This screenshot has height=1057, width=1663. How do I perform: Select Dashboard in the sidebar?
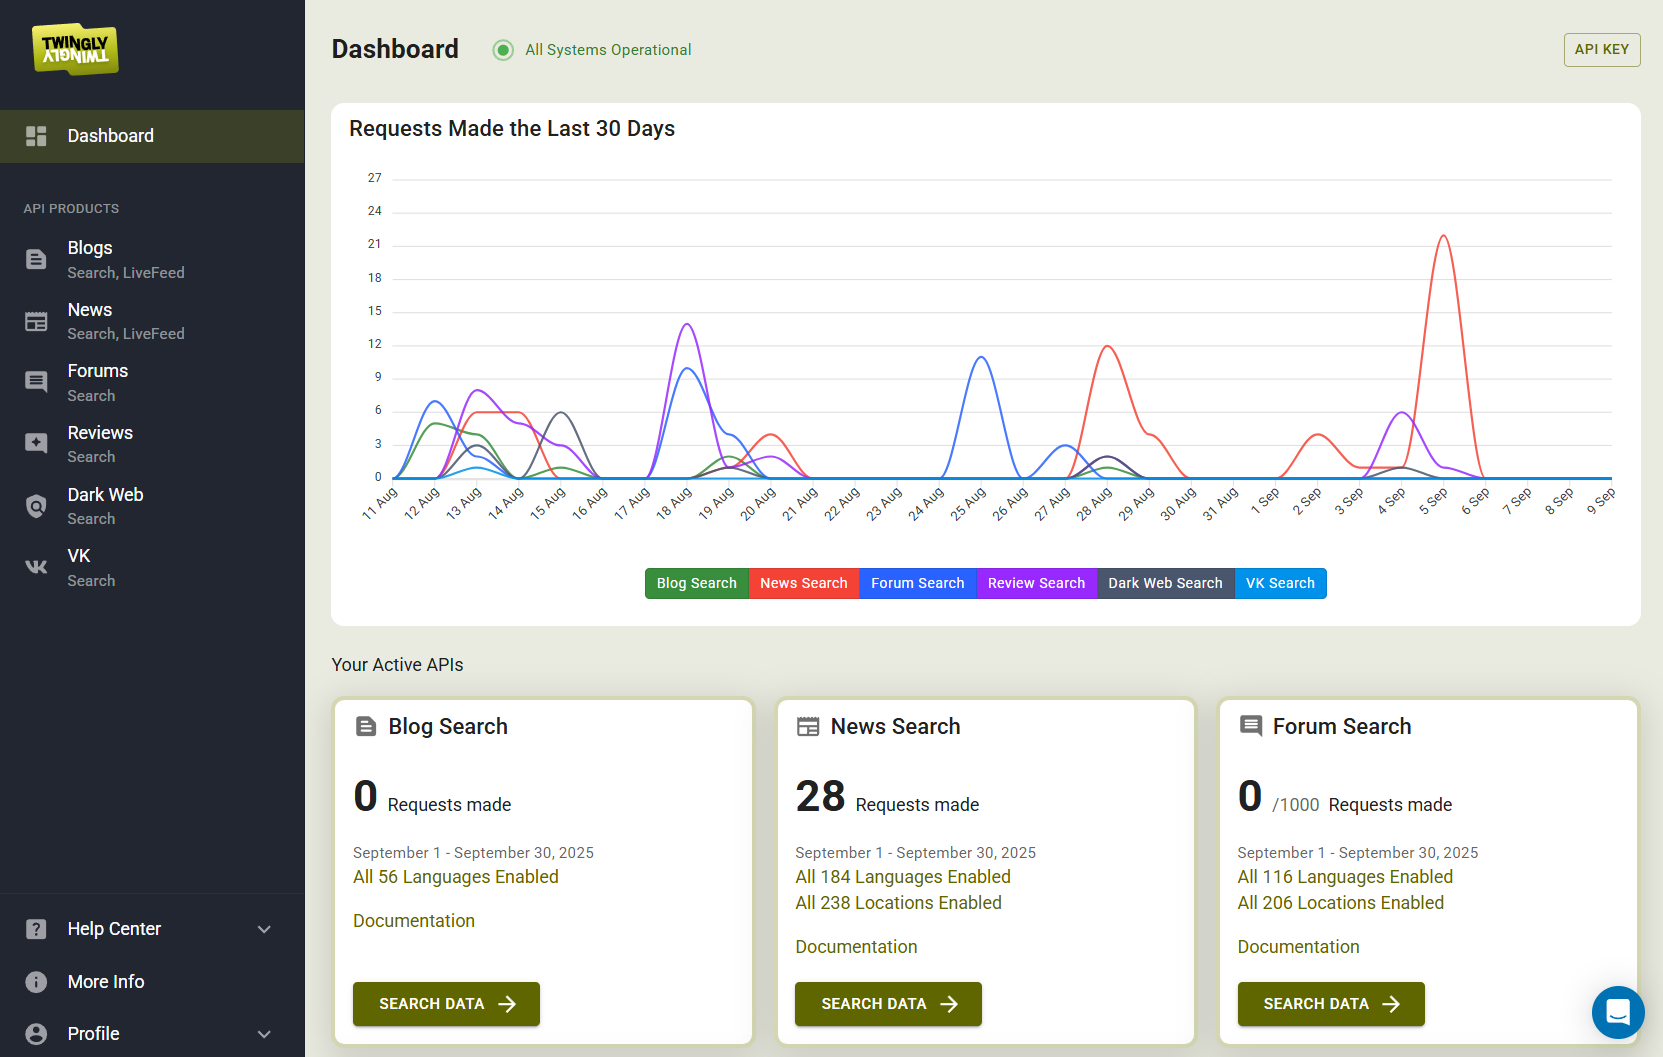[x=110, y=136]
